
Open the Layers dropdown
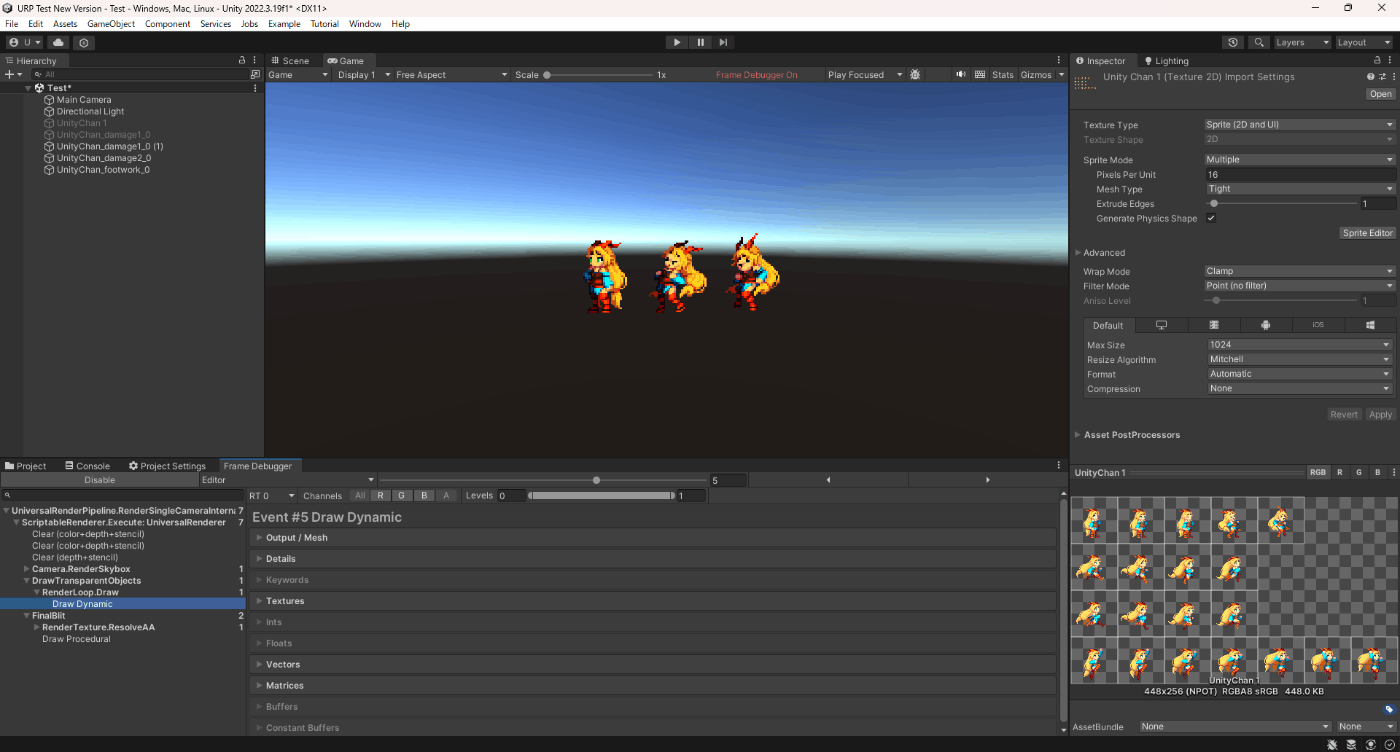click(1302, 43)
